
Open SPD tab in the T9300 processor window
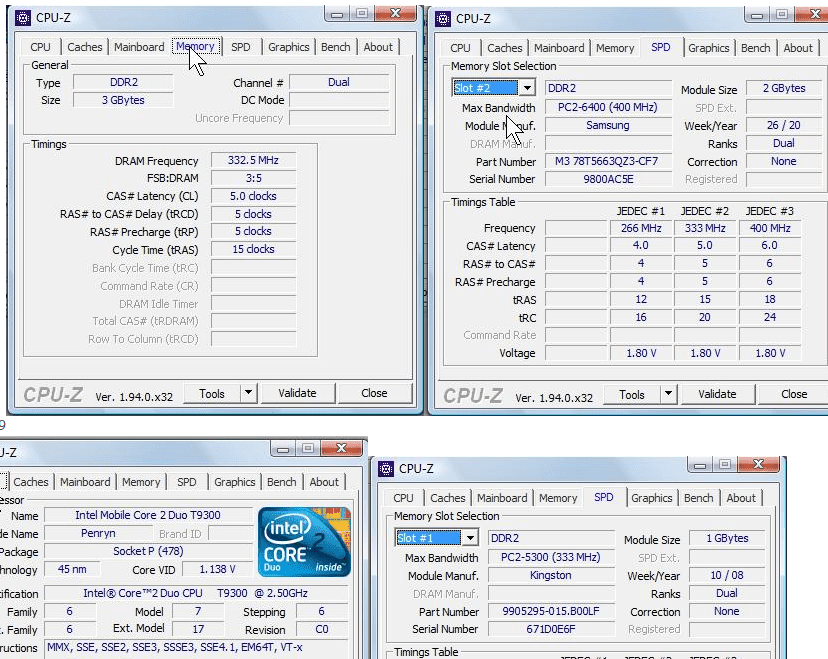point(186,482)
